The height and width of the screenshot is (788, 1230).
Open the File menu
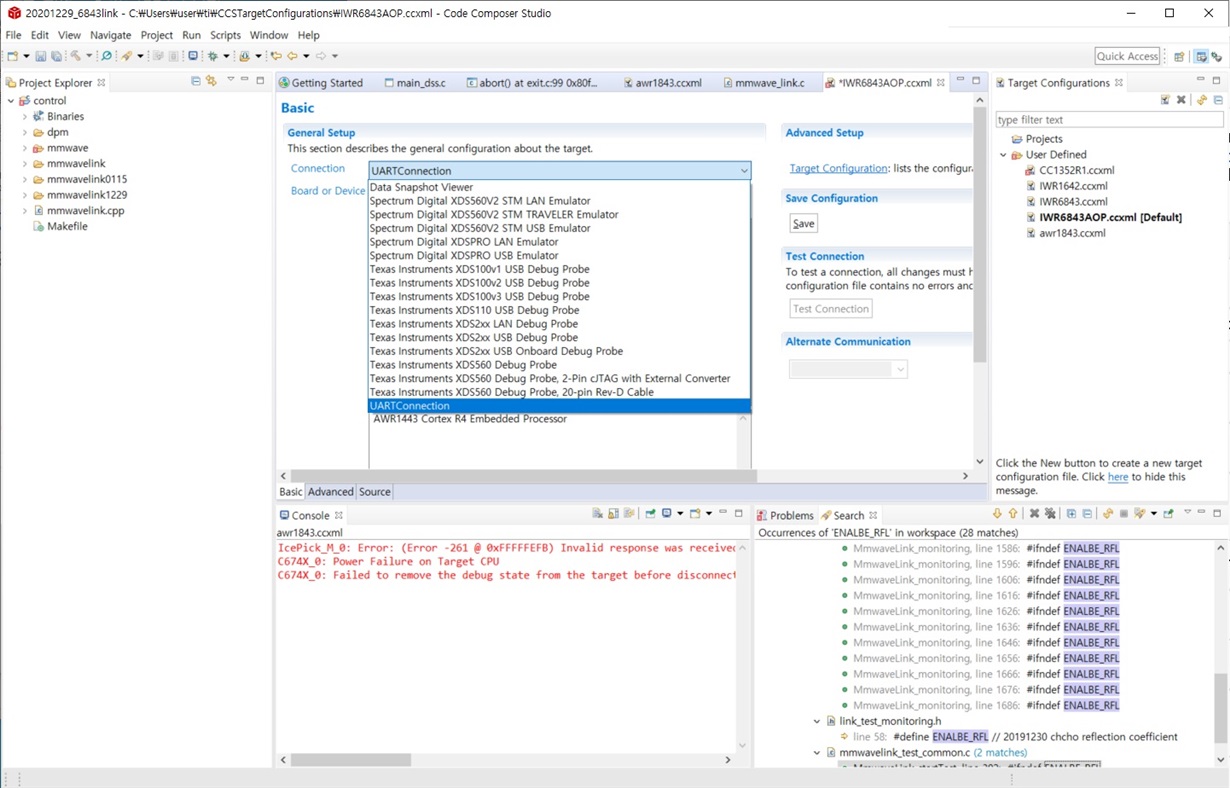point(13,35)
